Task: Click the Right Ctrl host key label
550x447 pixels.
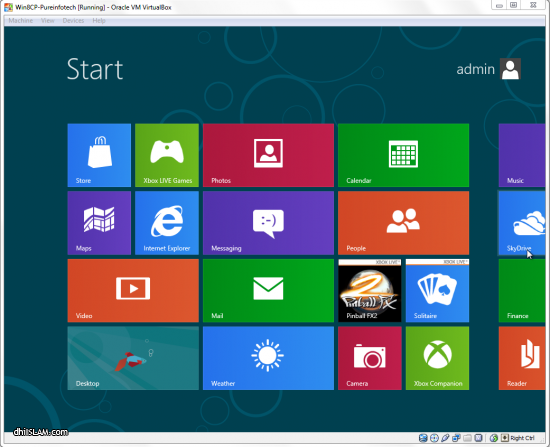Action: point(522,438)
